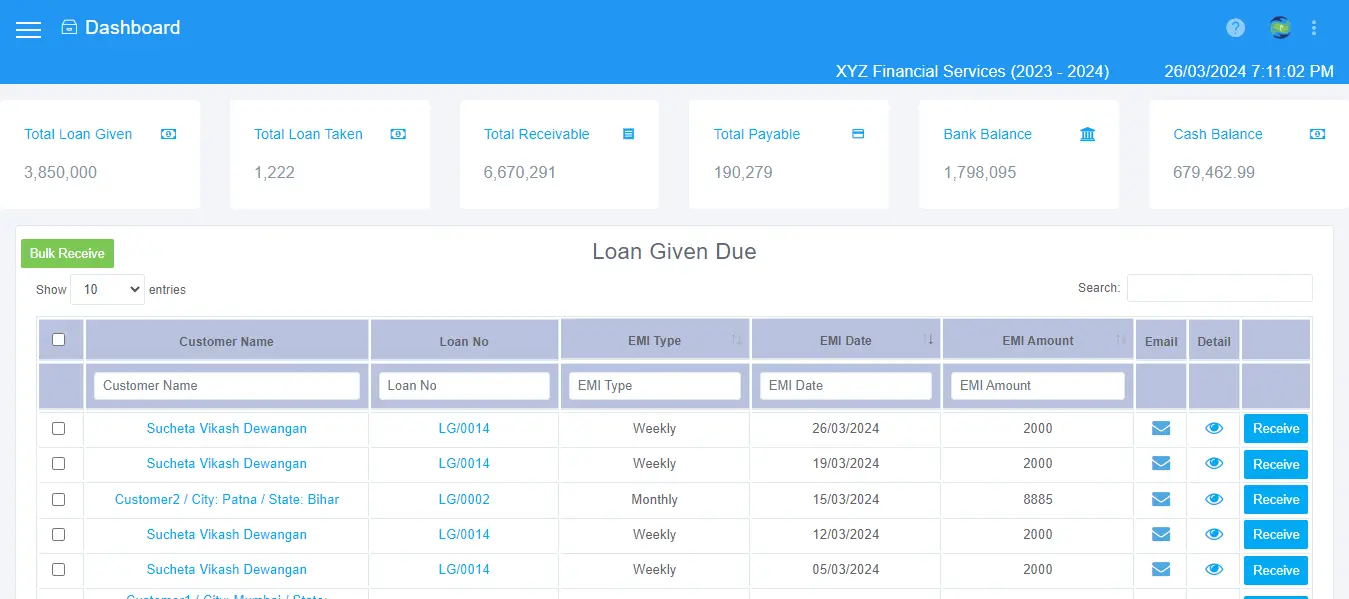
Task: Check the checkbox beside Customer2's Monthly EMI row
Action: pyautogui.click(x=59, y=499)
